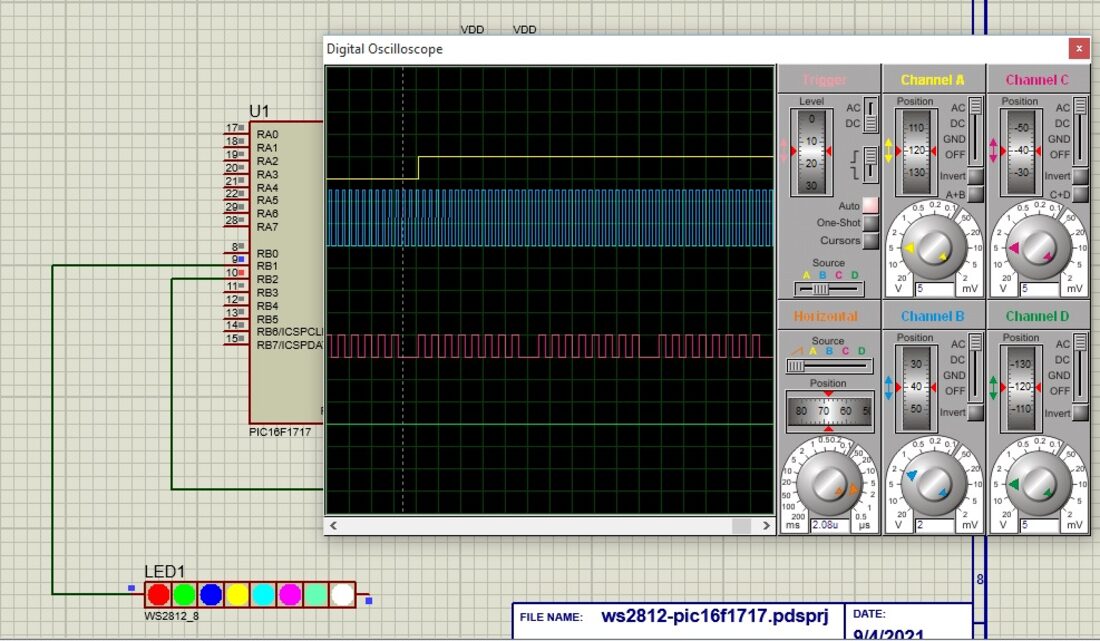Click the trigger source A B C D slider
Viewport: 1100px width, 641px height.
pyautogui.click(x=829, y=288)
